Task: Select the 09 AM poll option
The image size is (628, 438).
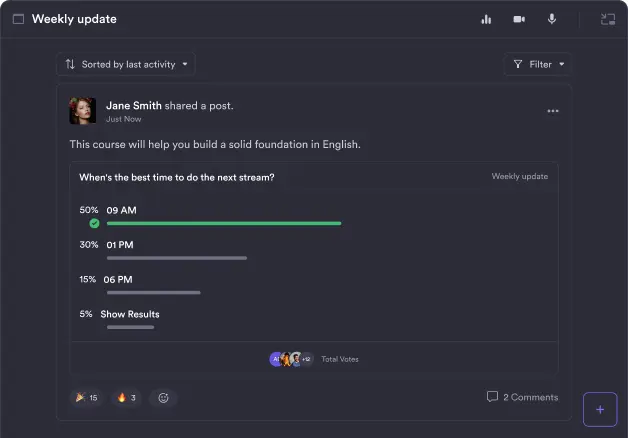Action: (121, 210)
